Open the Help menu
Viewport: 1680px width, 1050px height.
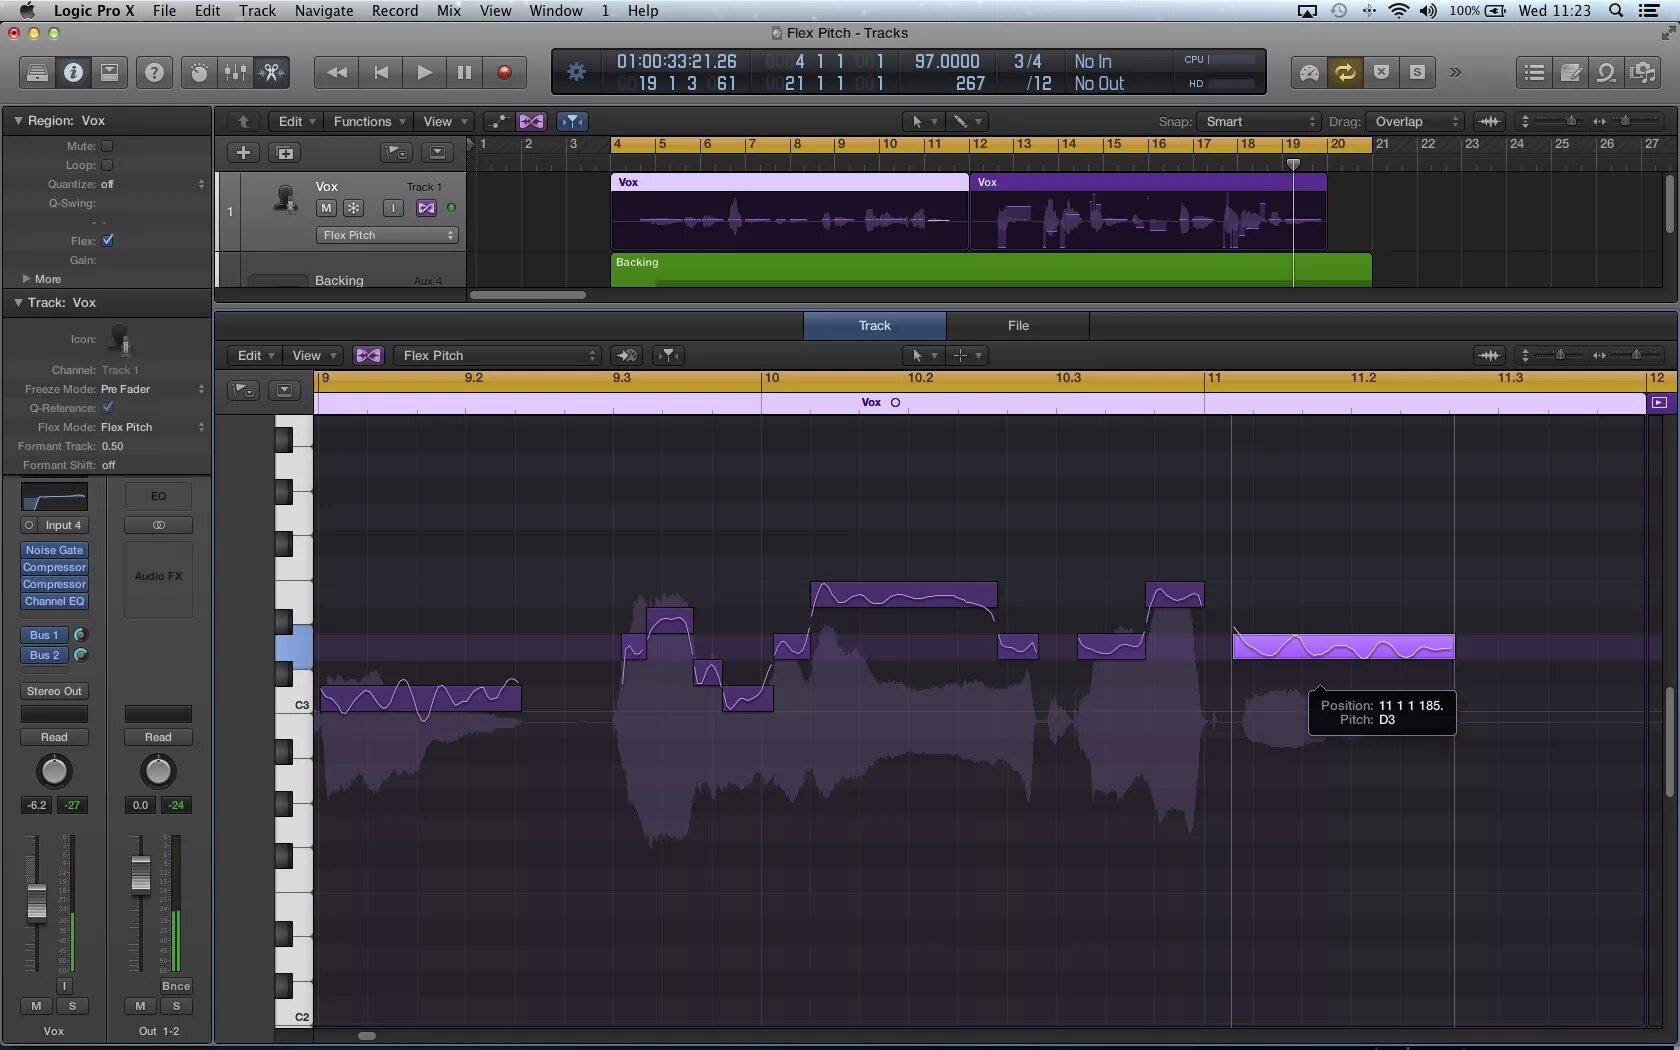(643, 11)
